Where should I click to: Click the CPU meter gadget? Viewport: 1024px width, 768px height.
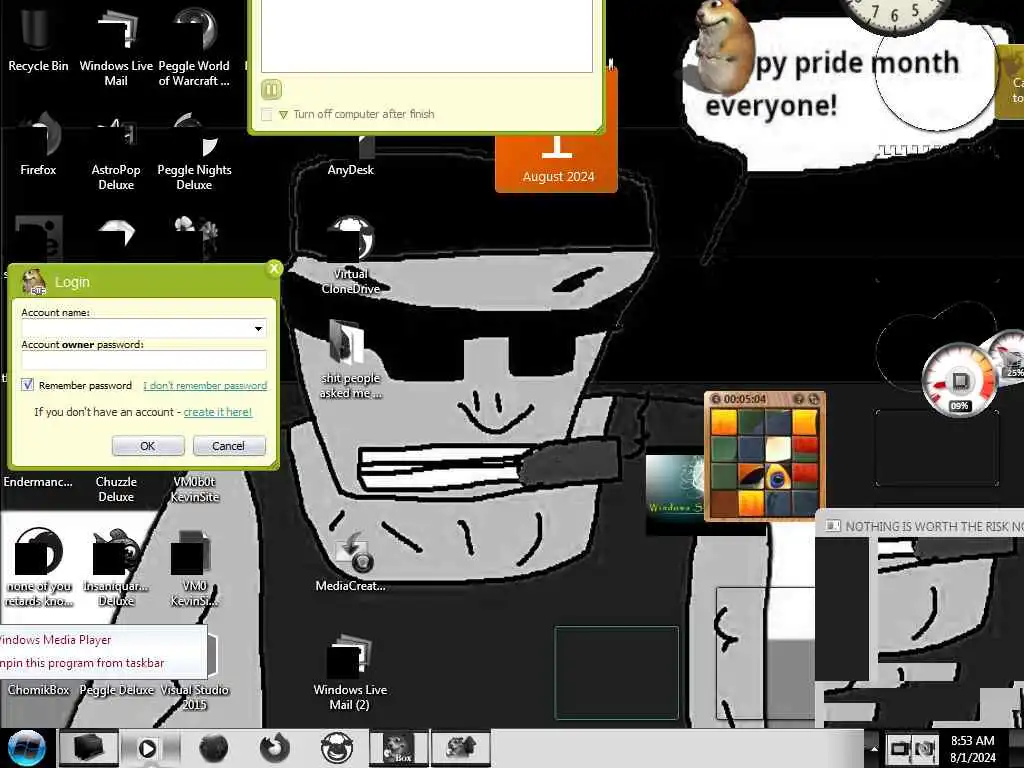pyautogui.click(x=959, y=381)
